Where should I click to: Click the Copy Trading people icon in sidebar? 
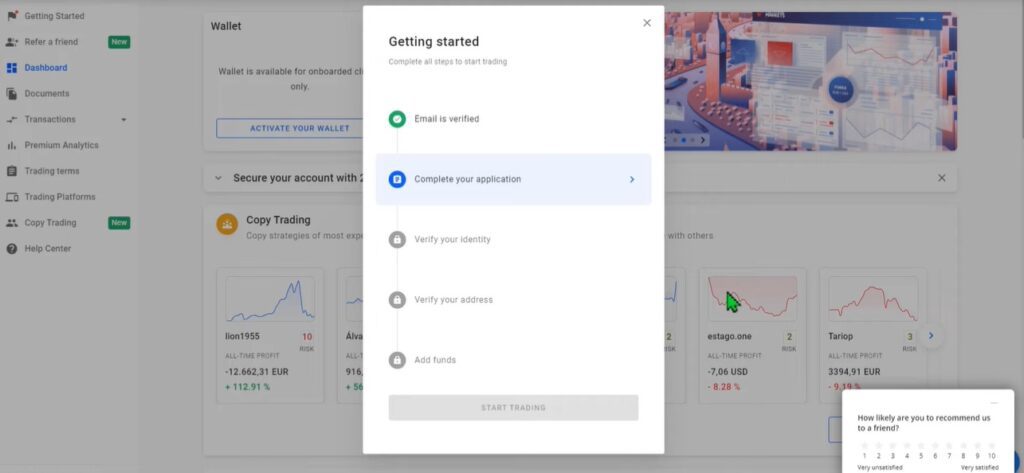click(12, 223)
